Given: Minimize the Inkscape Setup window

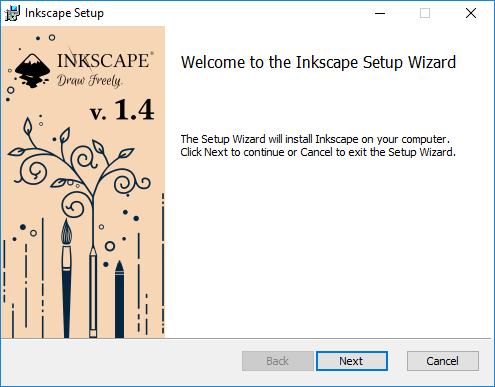Looking at the screenshot, I should tap(380, 13).
